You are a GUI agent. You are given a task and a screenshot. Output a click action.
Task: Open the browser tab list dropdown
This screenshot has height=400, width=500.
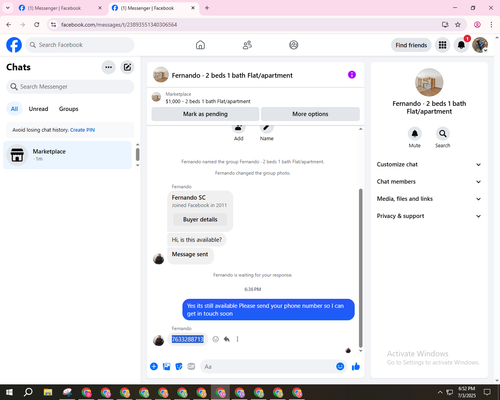8,8
